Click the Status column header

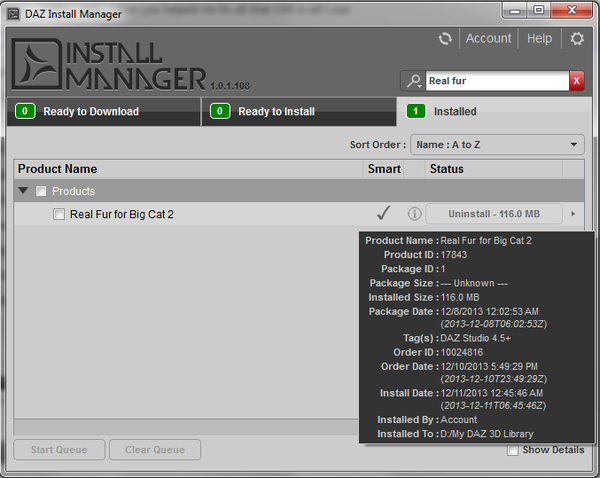coord(494,169)
